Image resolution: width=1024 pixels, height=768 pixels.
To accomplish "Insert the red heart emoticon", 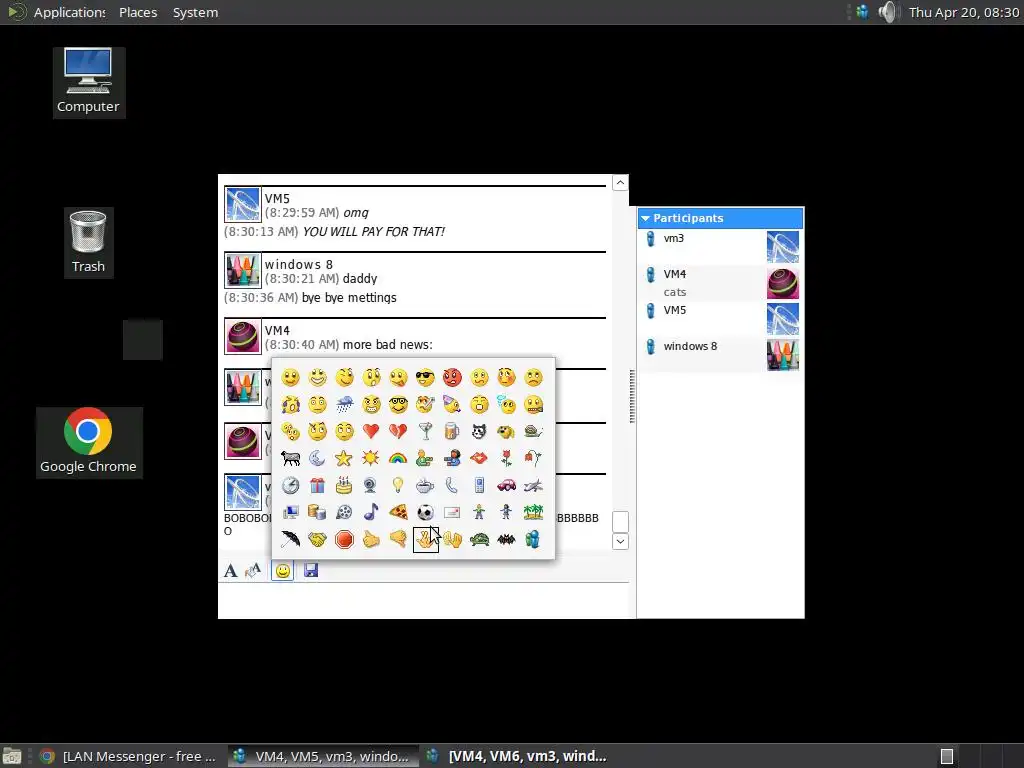I will point(371,432).
